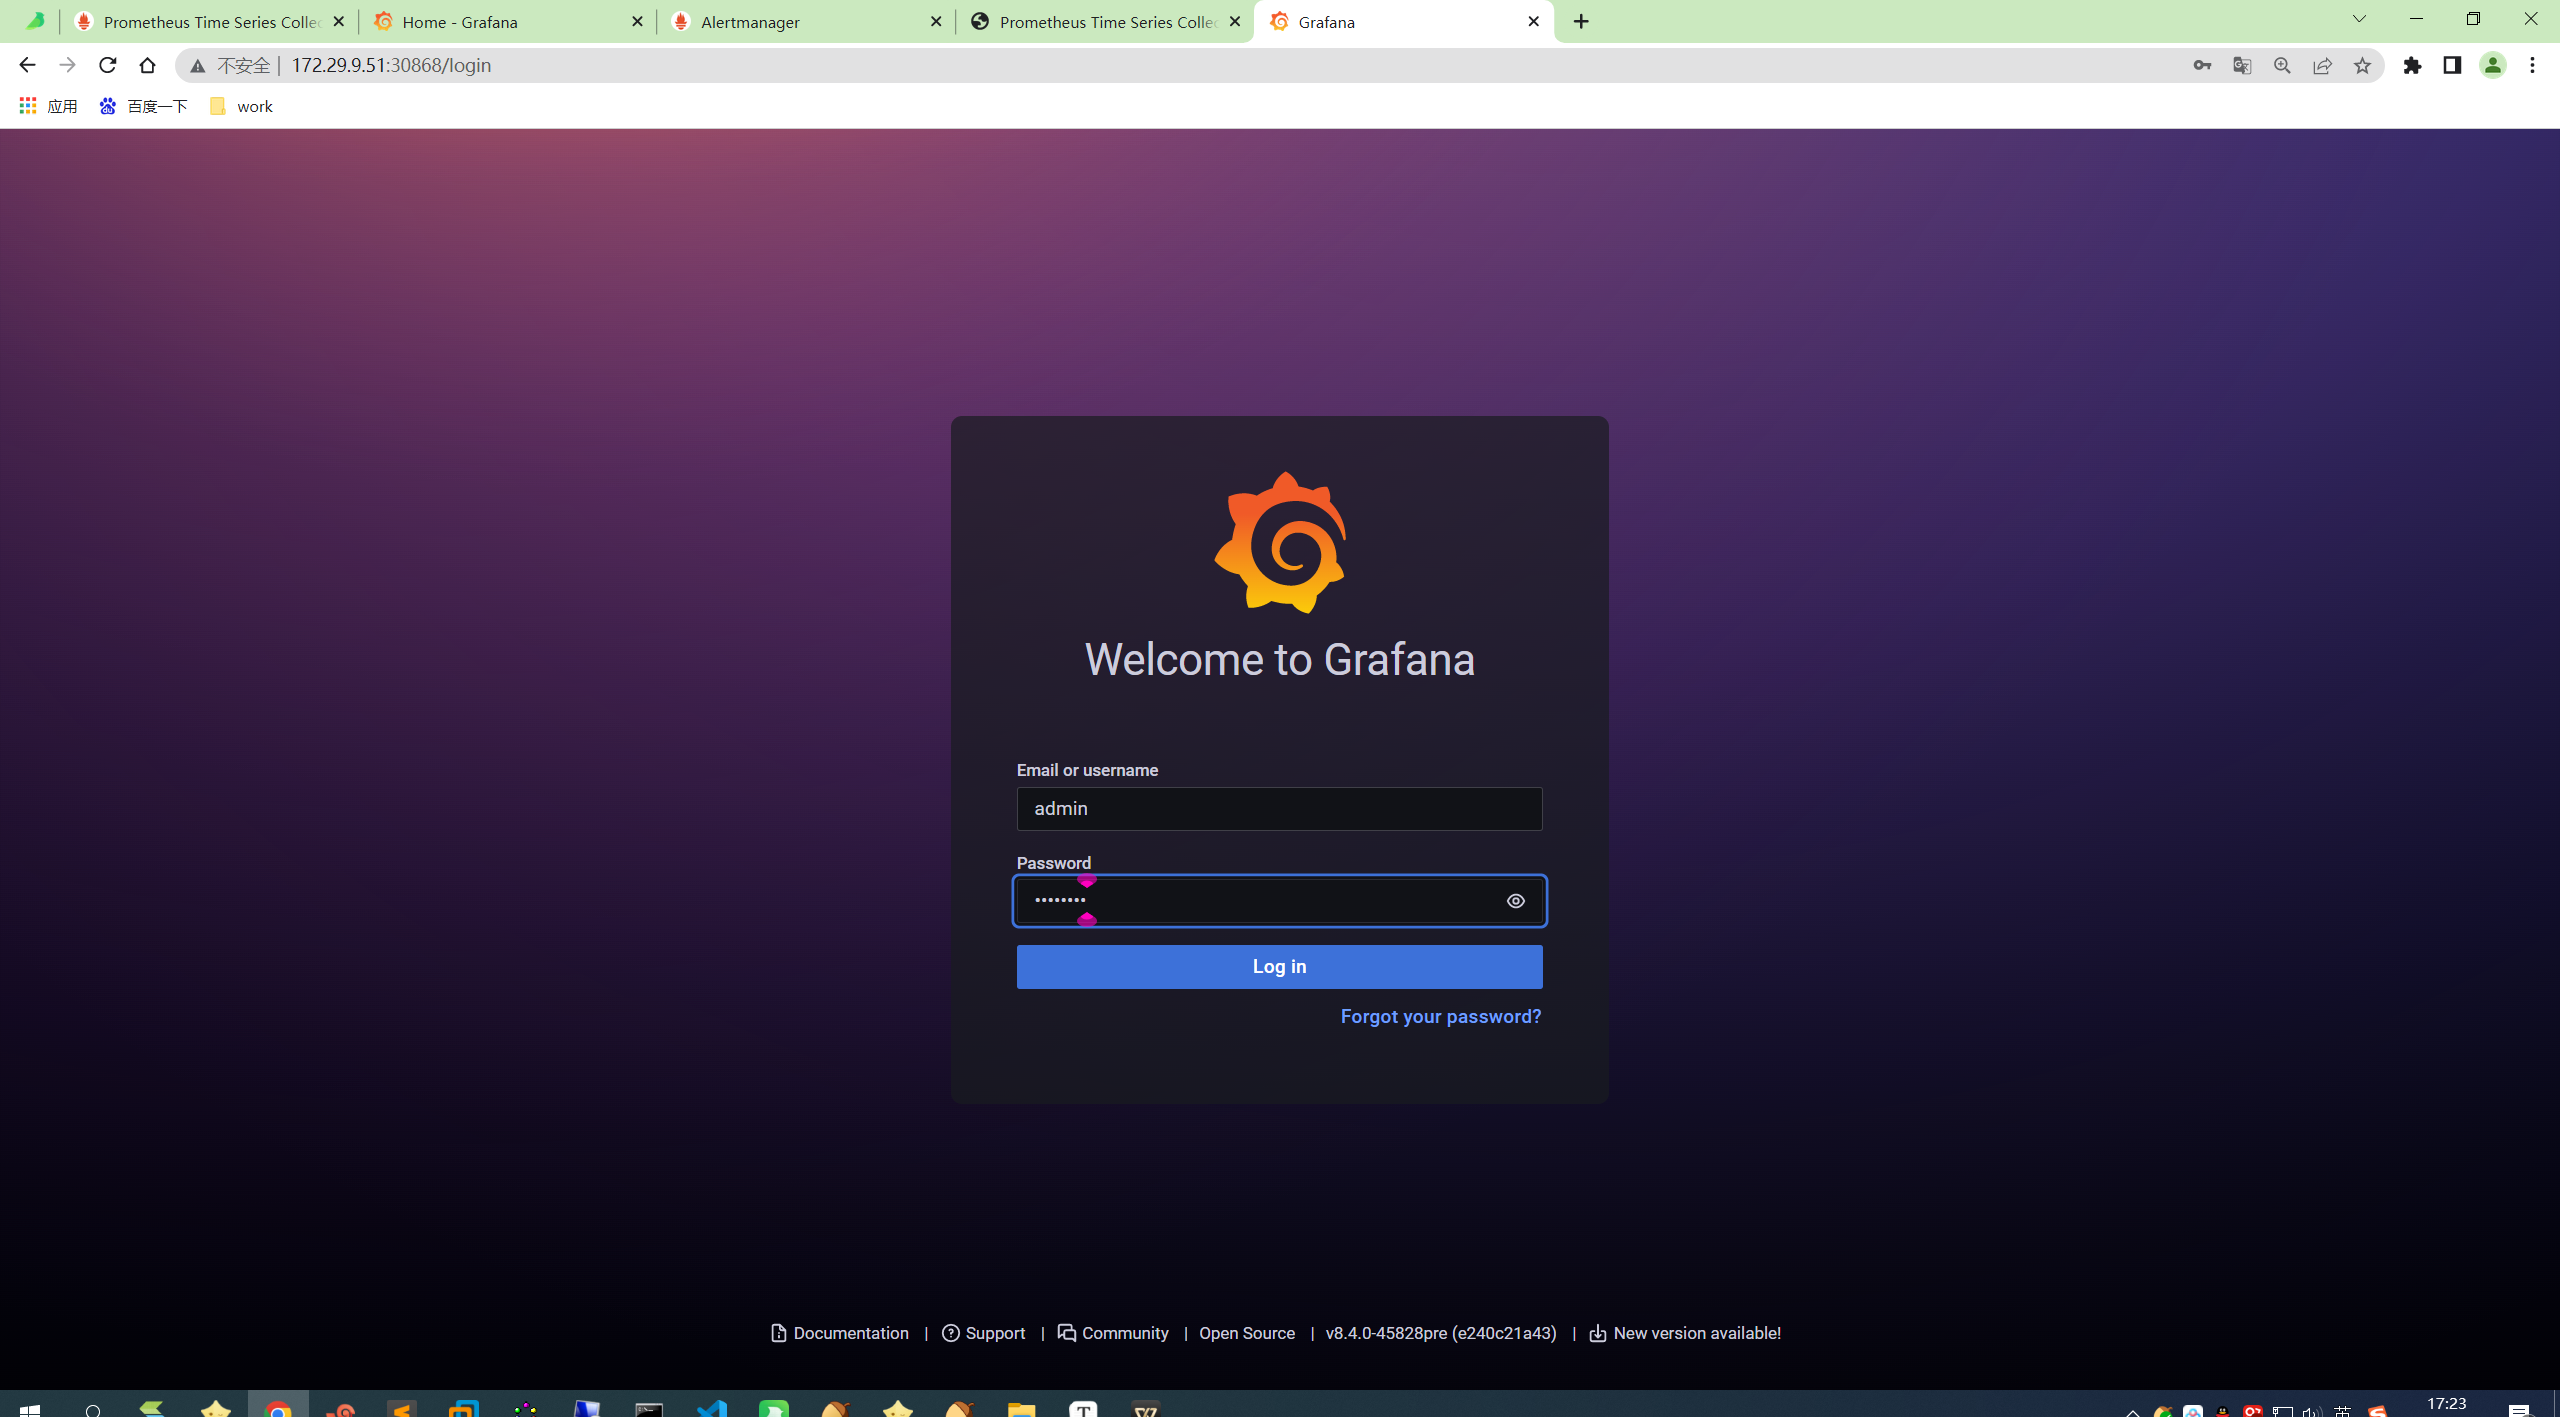Bookmark this page with star icon
The height and width of the screenshot is (1417, 2560).
tap(2362, 65)
